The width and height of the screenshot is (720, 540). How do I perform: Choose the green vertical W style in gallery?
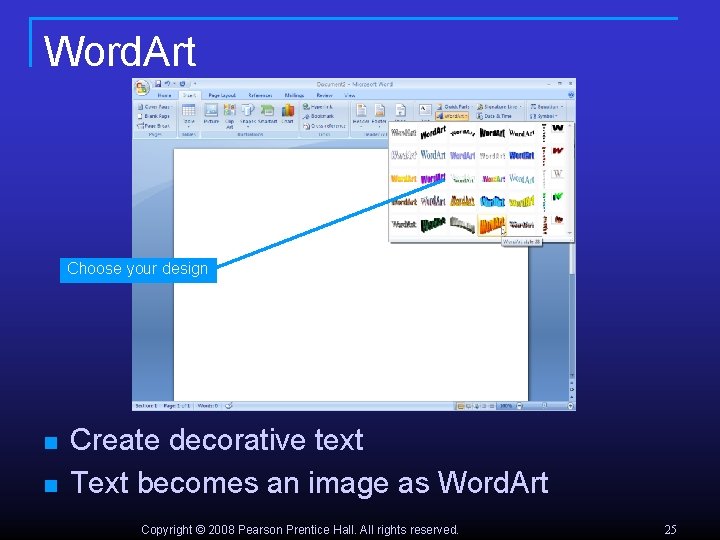tap(557, 197)
